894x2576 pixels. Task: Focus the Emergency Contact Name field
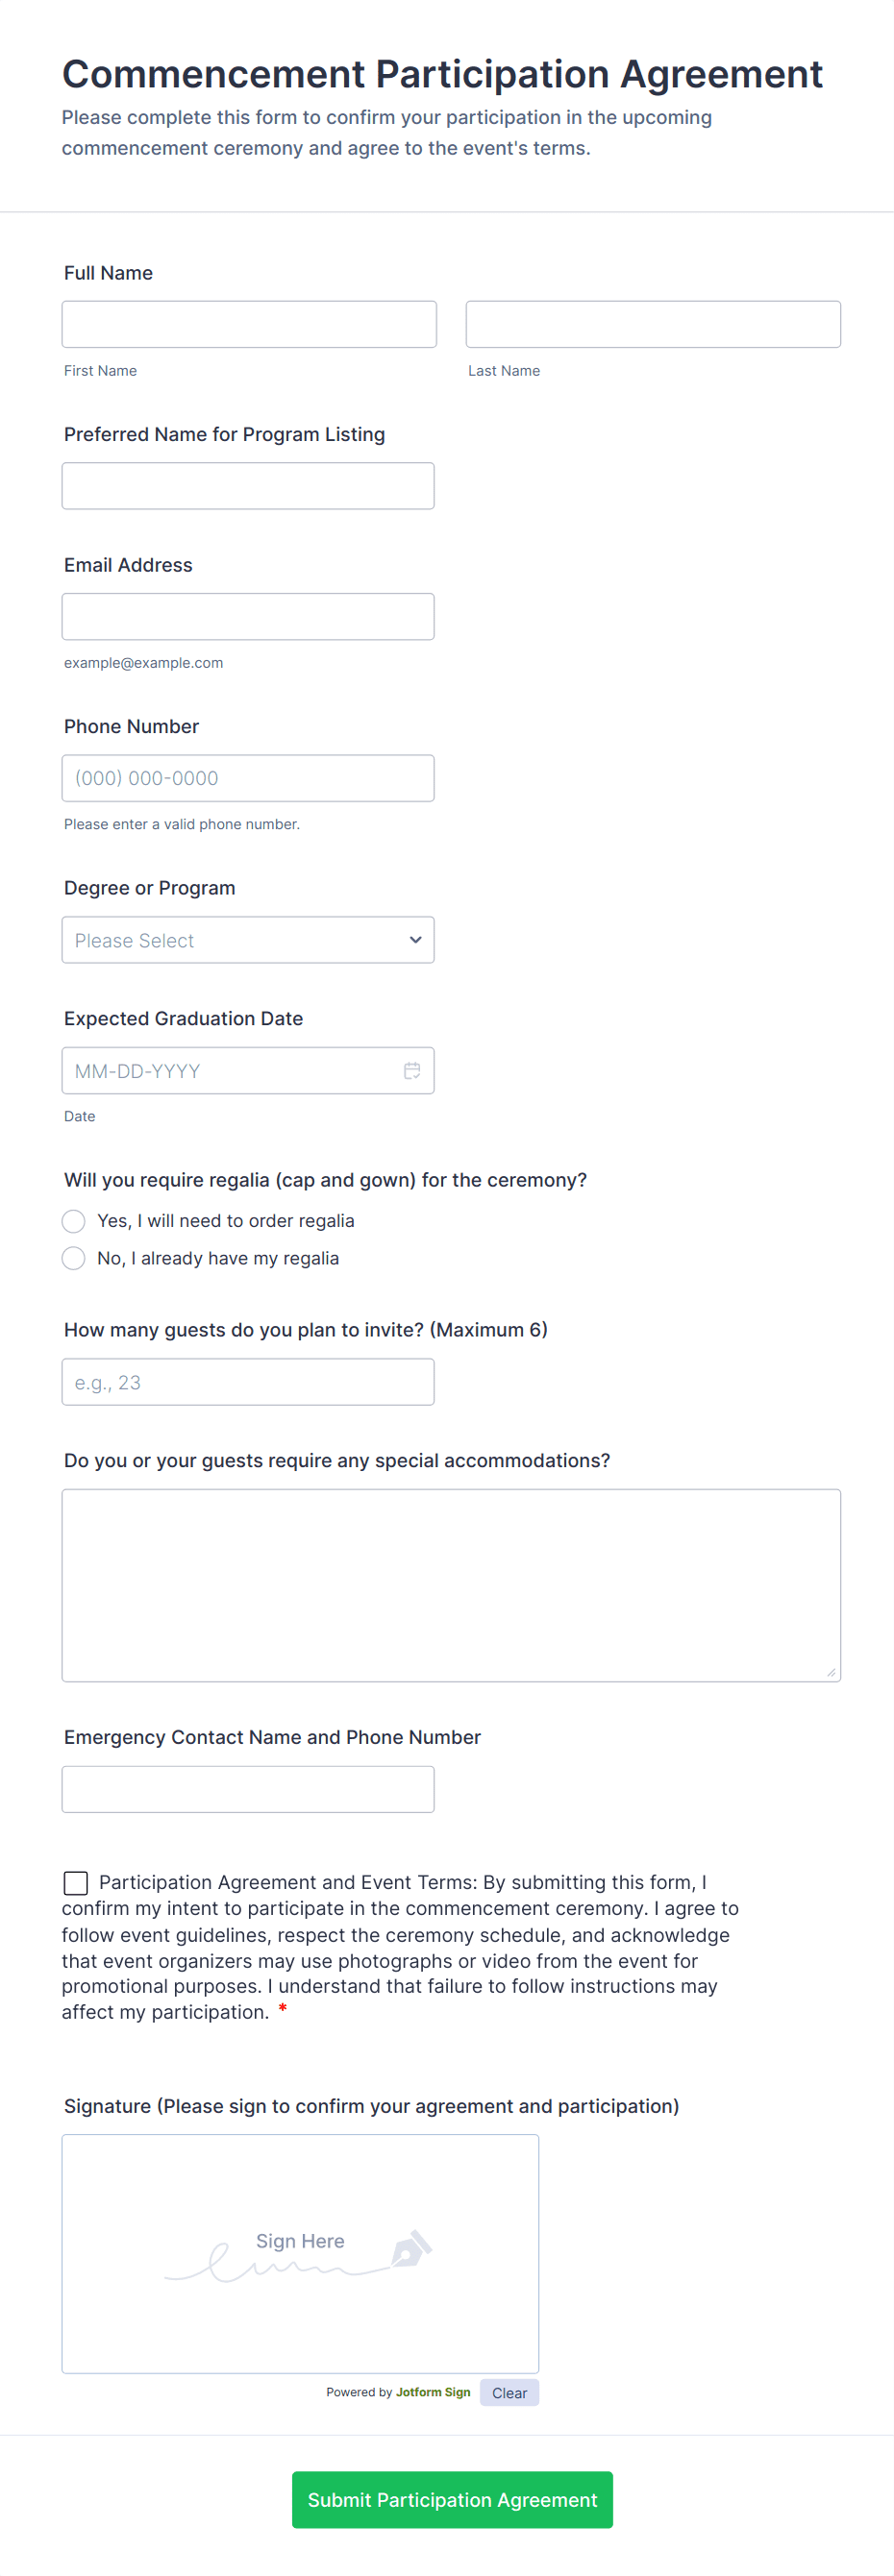248,1789
